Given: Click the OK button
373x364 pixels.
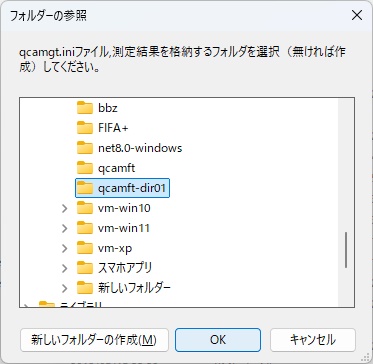Looking at the screenshot, I should click(218, 340).
